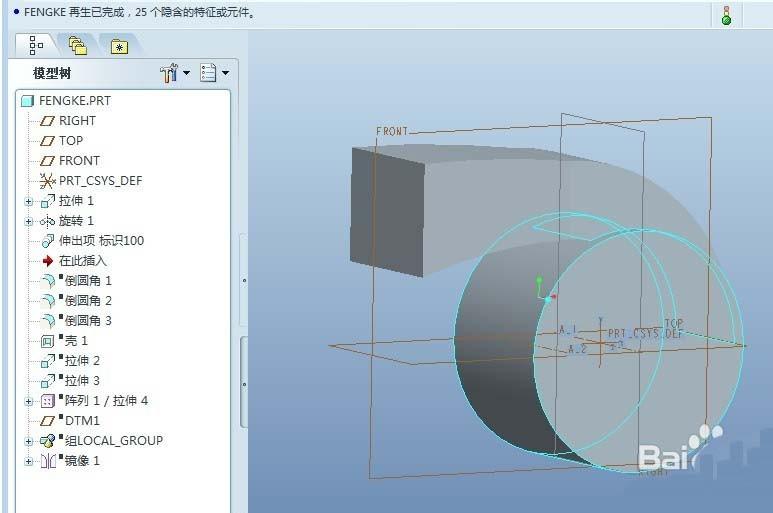Open dropdown arrow next to Settings icon
The width and height of the screenshot is (773, 513).
[x=186, y=73]
